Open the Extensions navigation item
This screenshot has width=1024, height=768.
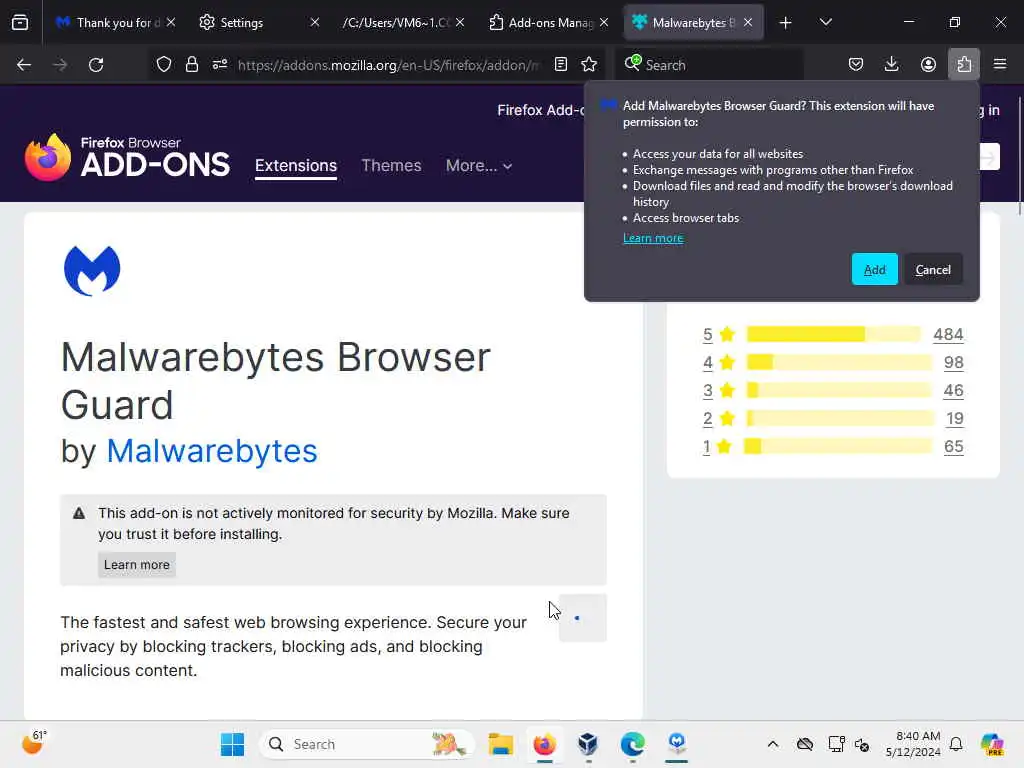click(x=296, y=166)
